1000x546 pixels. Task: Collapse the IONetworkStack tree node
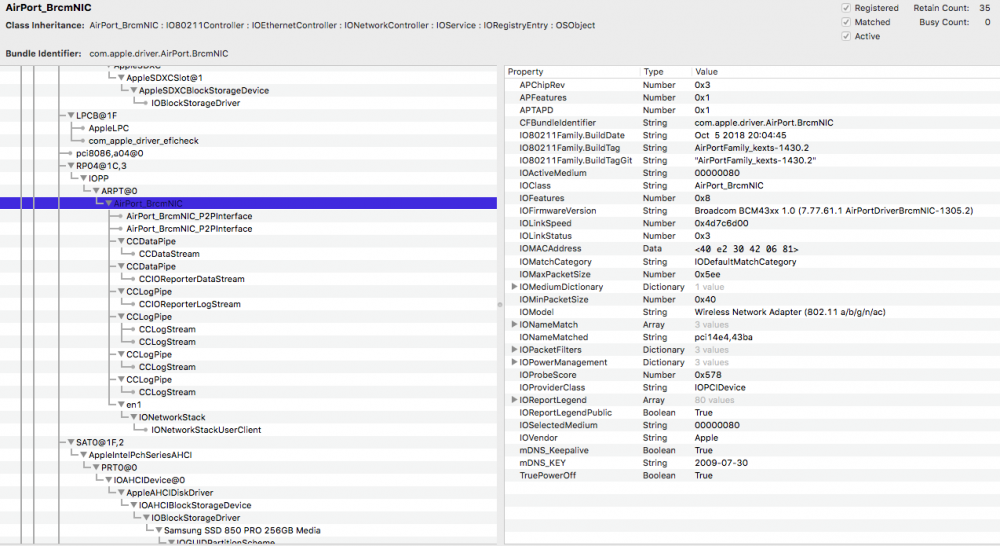134,417
